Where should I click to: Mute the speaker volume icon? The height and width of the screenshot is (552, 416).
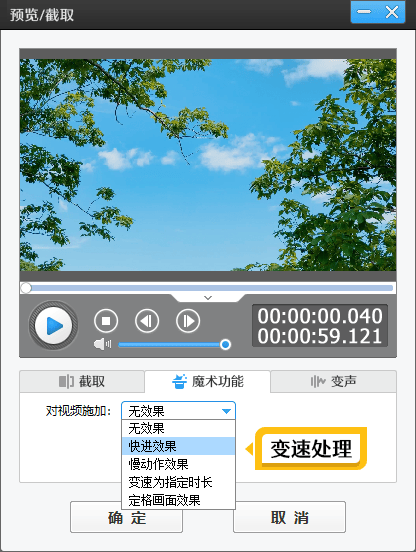pyautogui.click(x=102, y=344)
